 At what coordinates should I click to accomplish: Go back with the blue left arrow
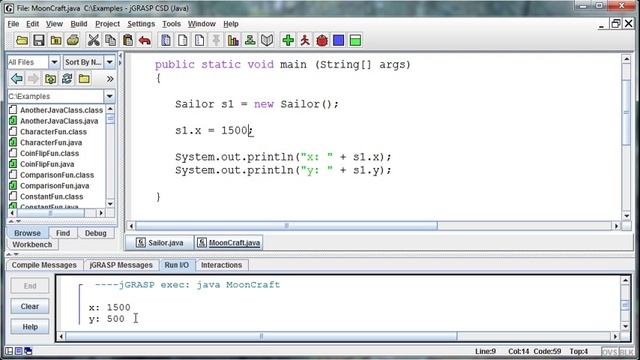coord(17,78)
